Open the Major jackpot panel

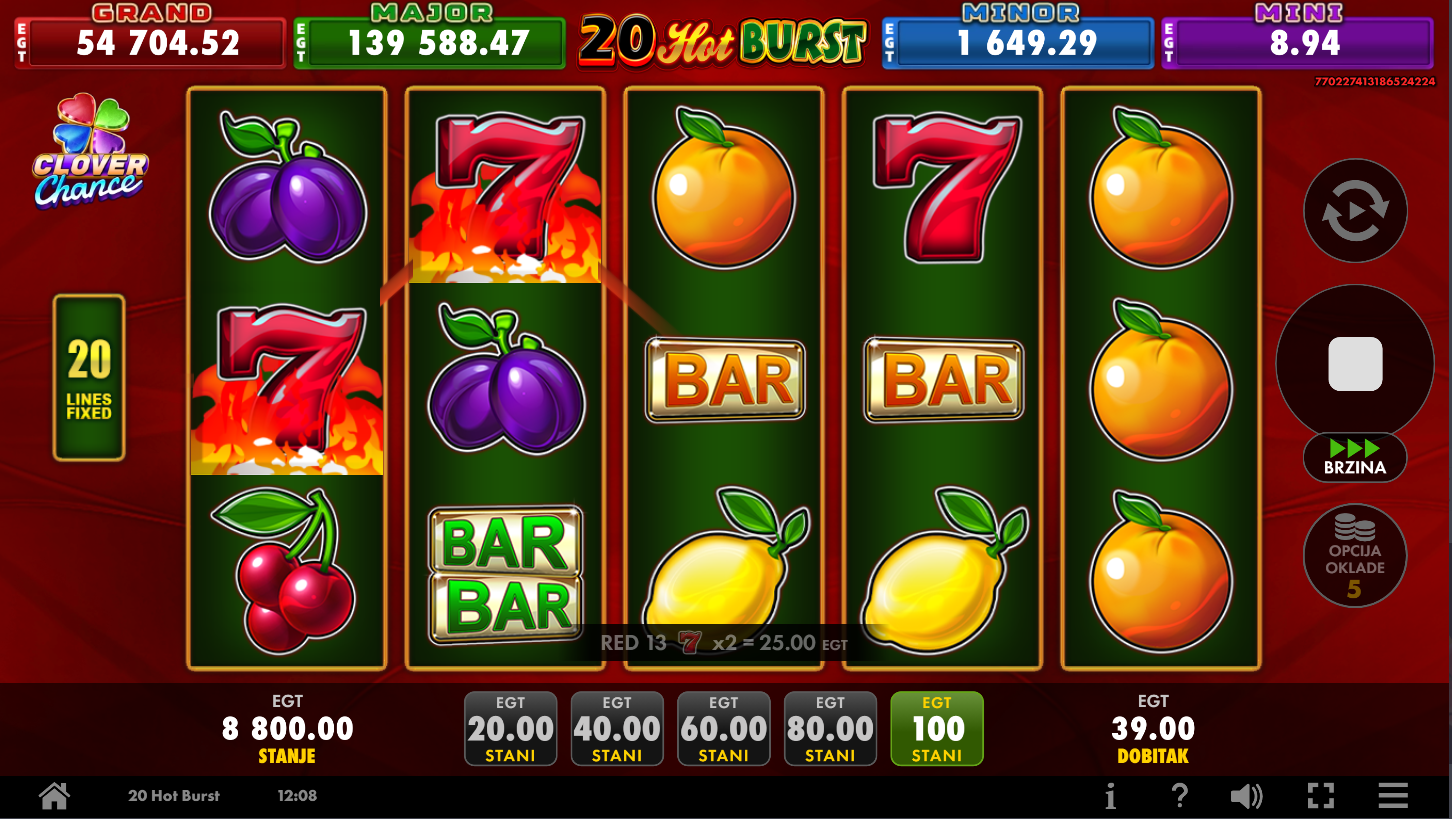point(430,35)
